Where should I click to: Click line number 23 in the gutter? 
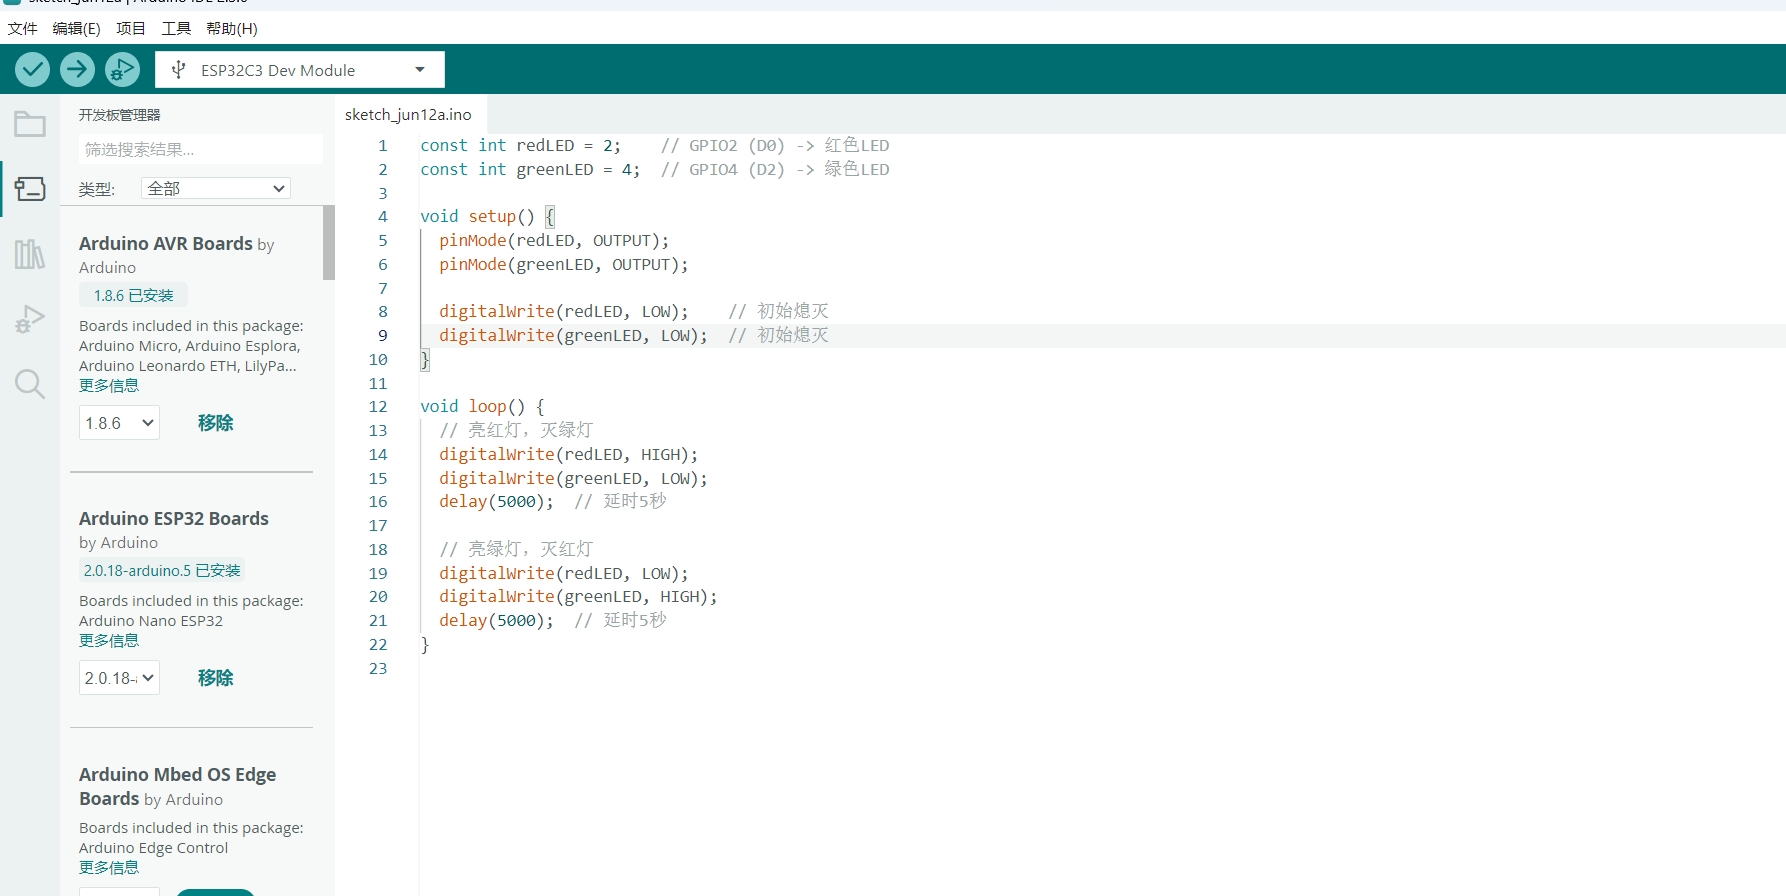tap(378, 669)
